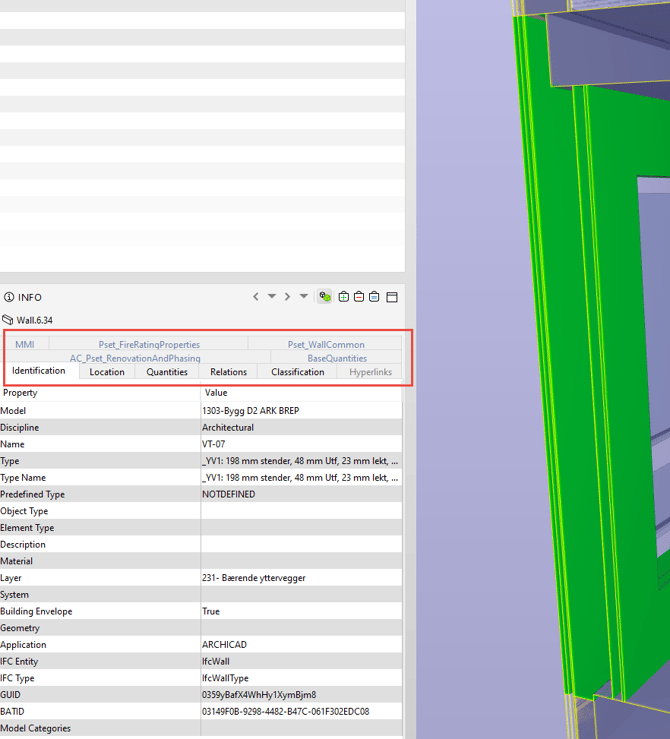This screenshot has width=670, height=739.
Task: Click the IFC Type property label
Action: [17, 678]
